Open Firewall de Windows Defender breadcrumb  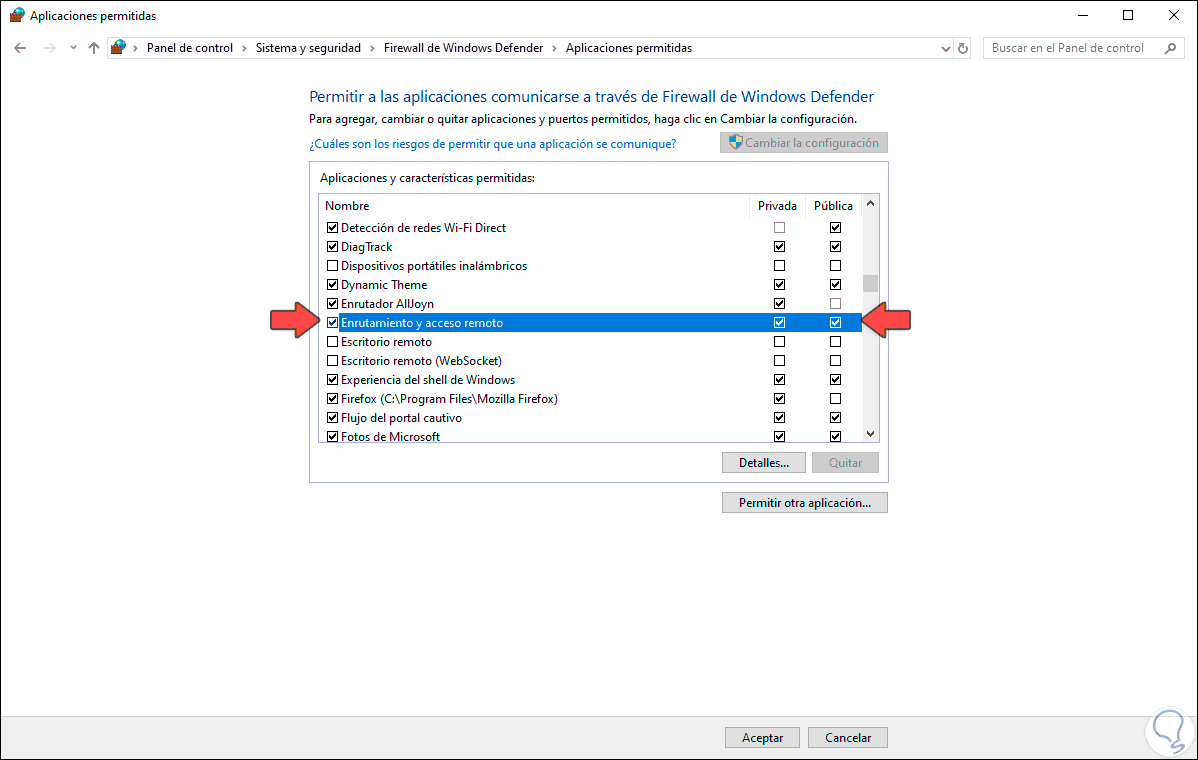point(463,48)
